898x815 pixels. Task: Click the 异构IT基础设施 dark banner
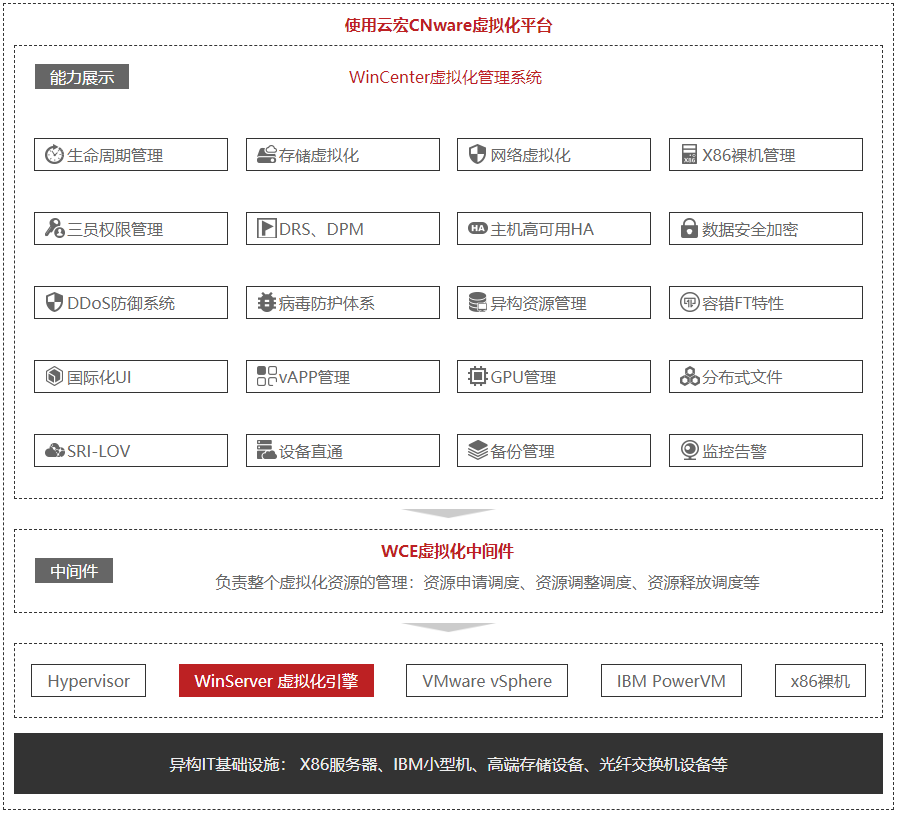coord(448,763)
